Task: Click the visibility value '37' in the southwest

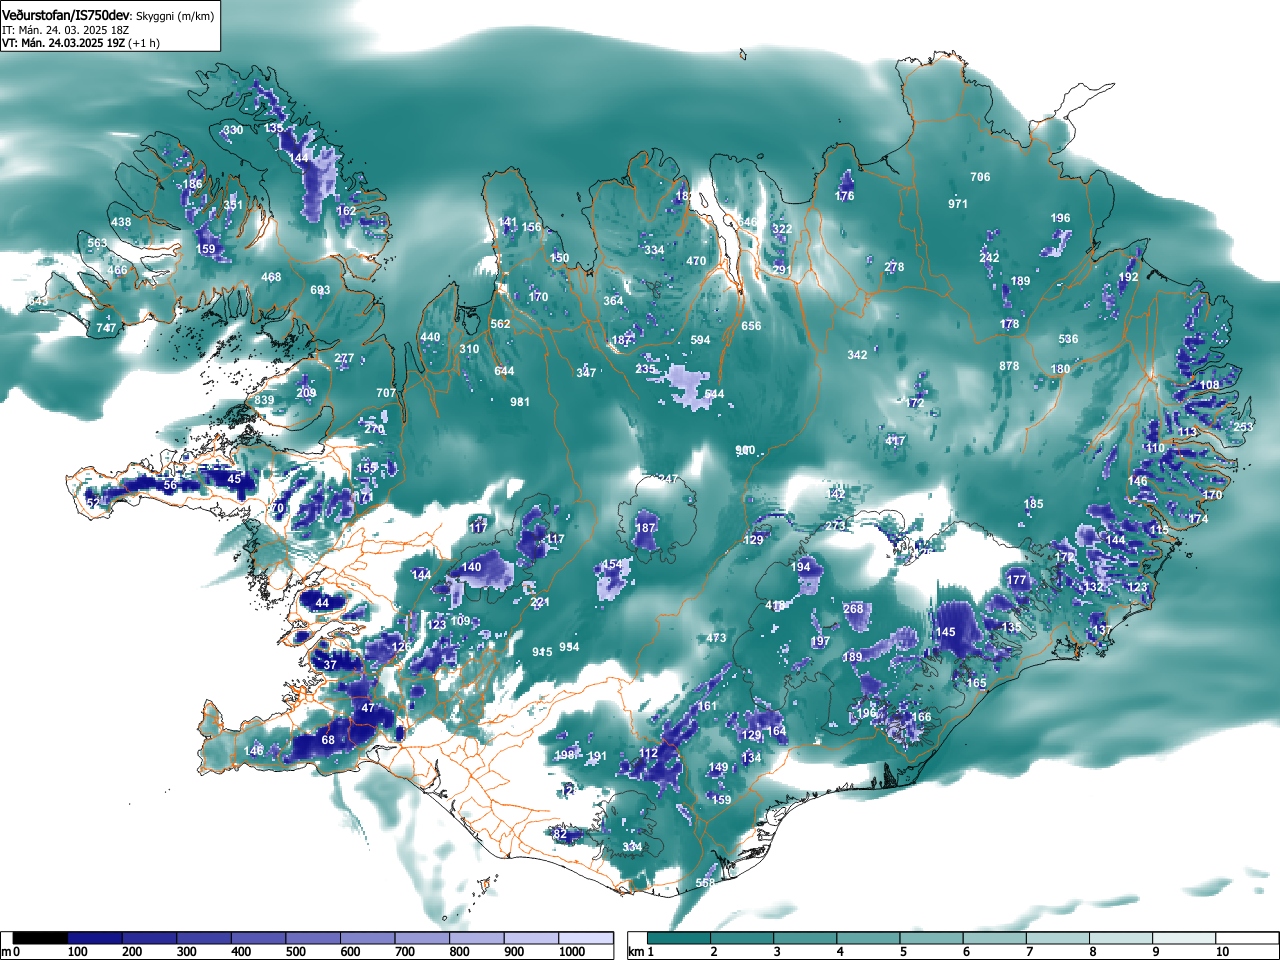Action: (331, 665)
